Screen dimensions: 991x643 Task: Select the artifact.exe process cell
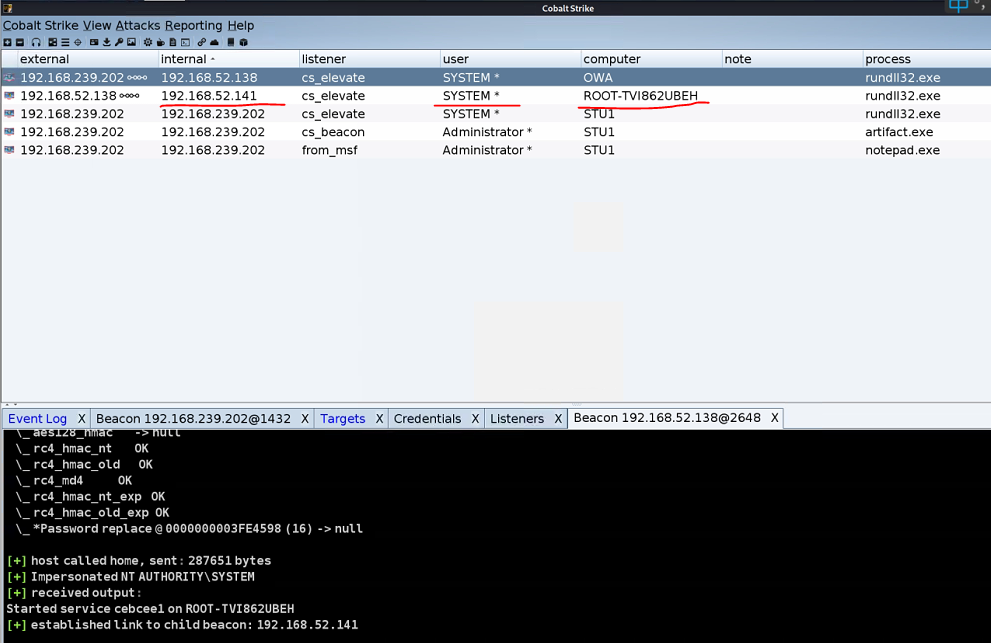coord(899,132)
